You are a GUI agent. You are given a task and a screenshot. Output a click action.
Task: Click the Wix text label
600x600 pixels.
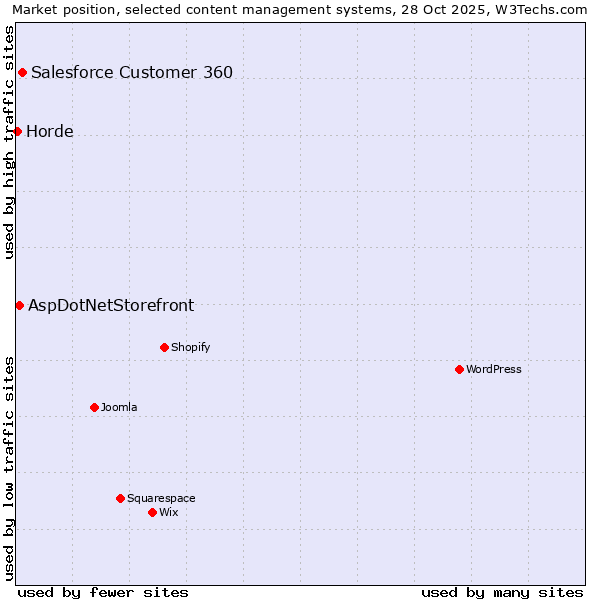[168, 512]
